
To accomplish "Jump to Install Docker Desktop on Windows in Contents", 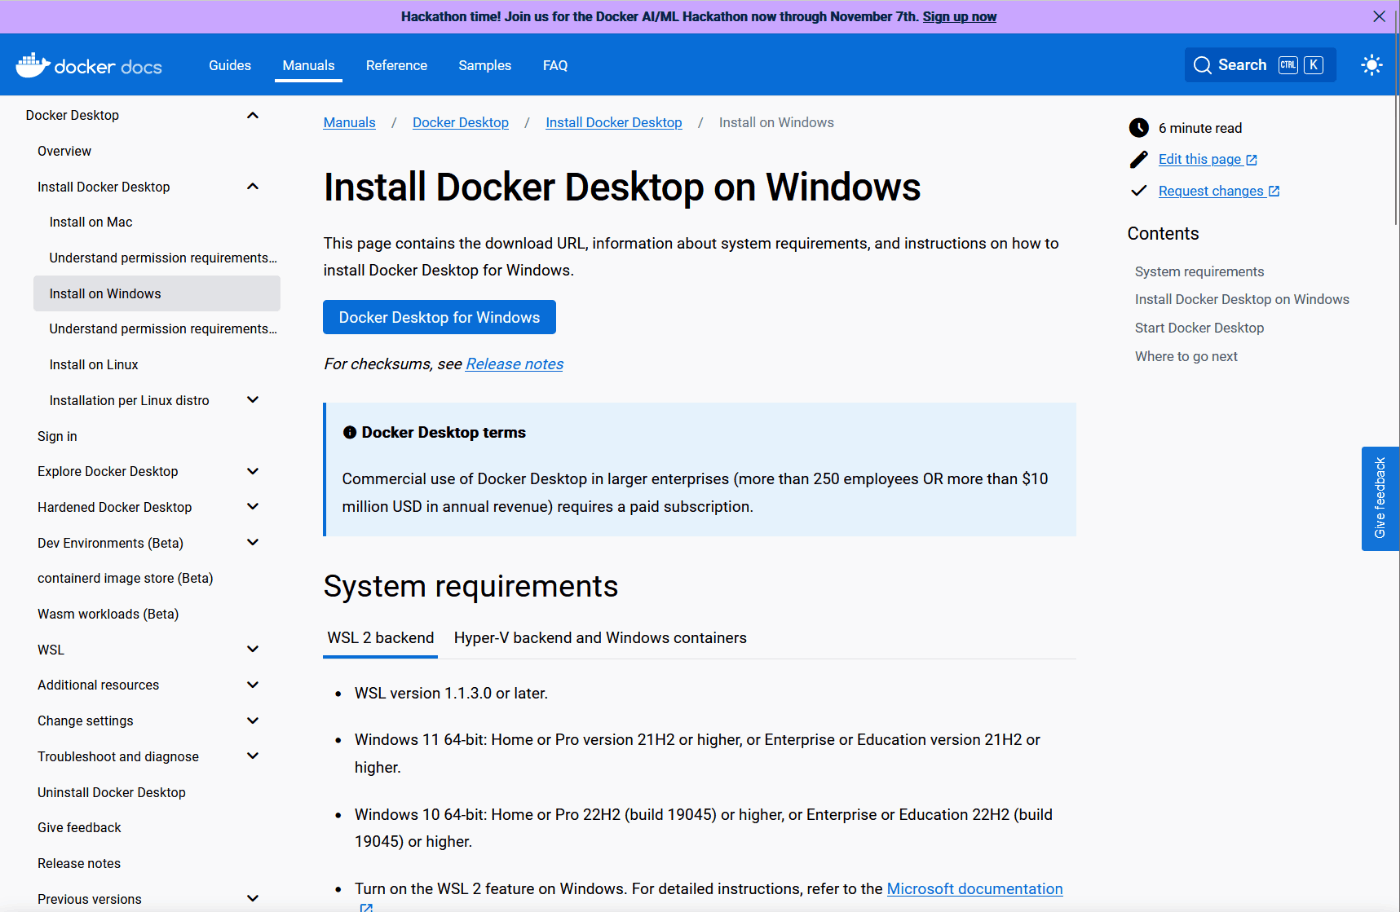I will pos(1242,300).
